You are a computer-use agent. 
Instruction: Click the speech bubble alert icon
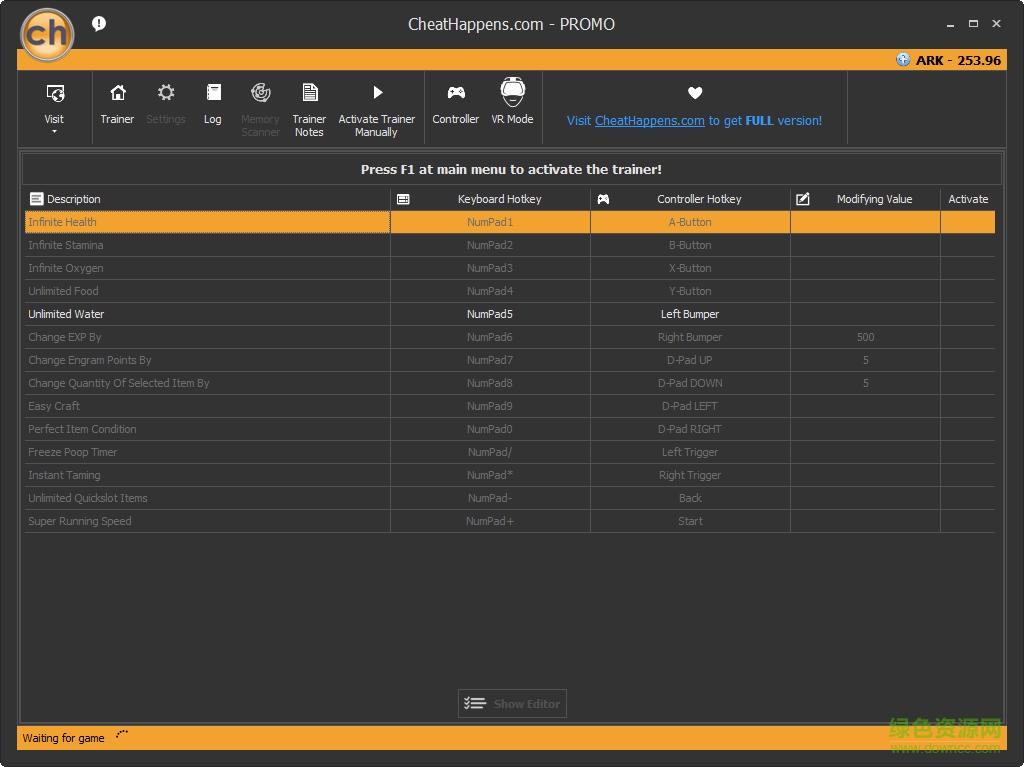coord(99,24)
